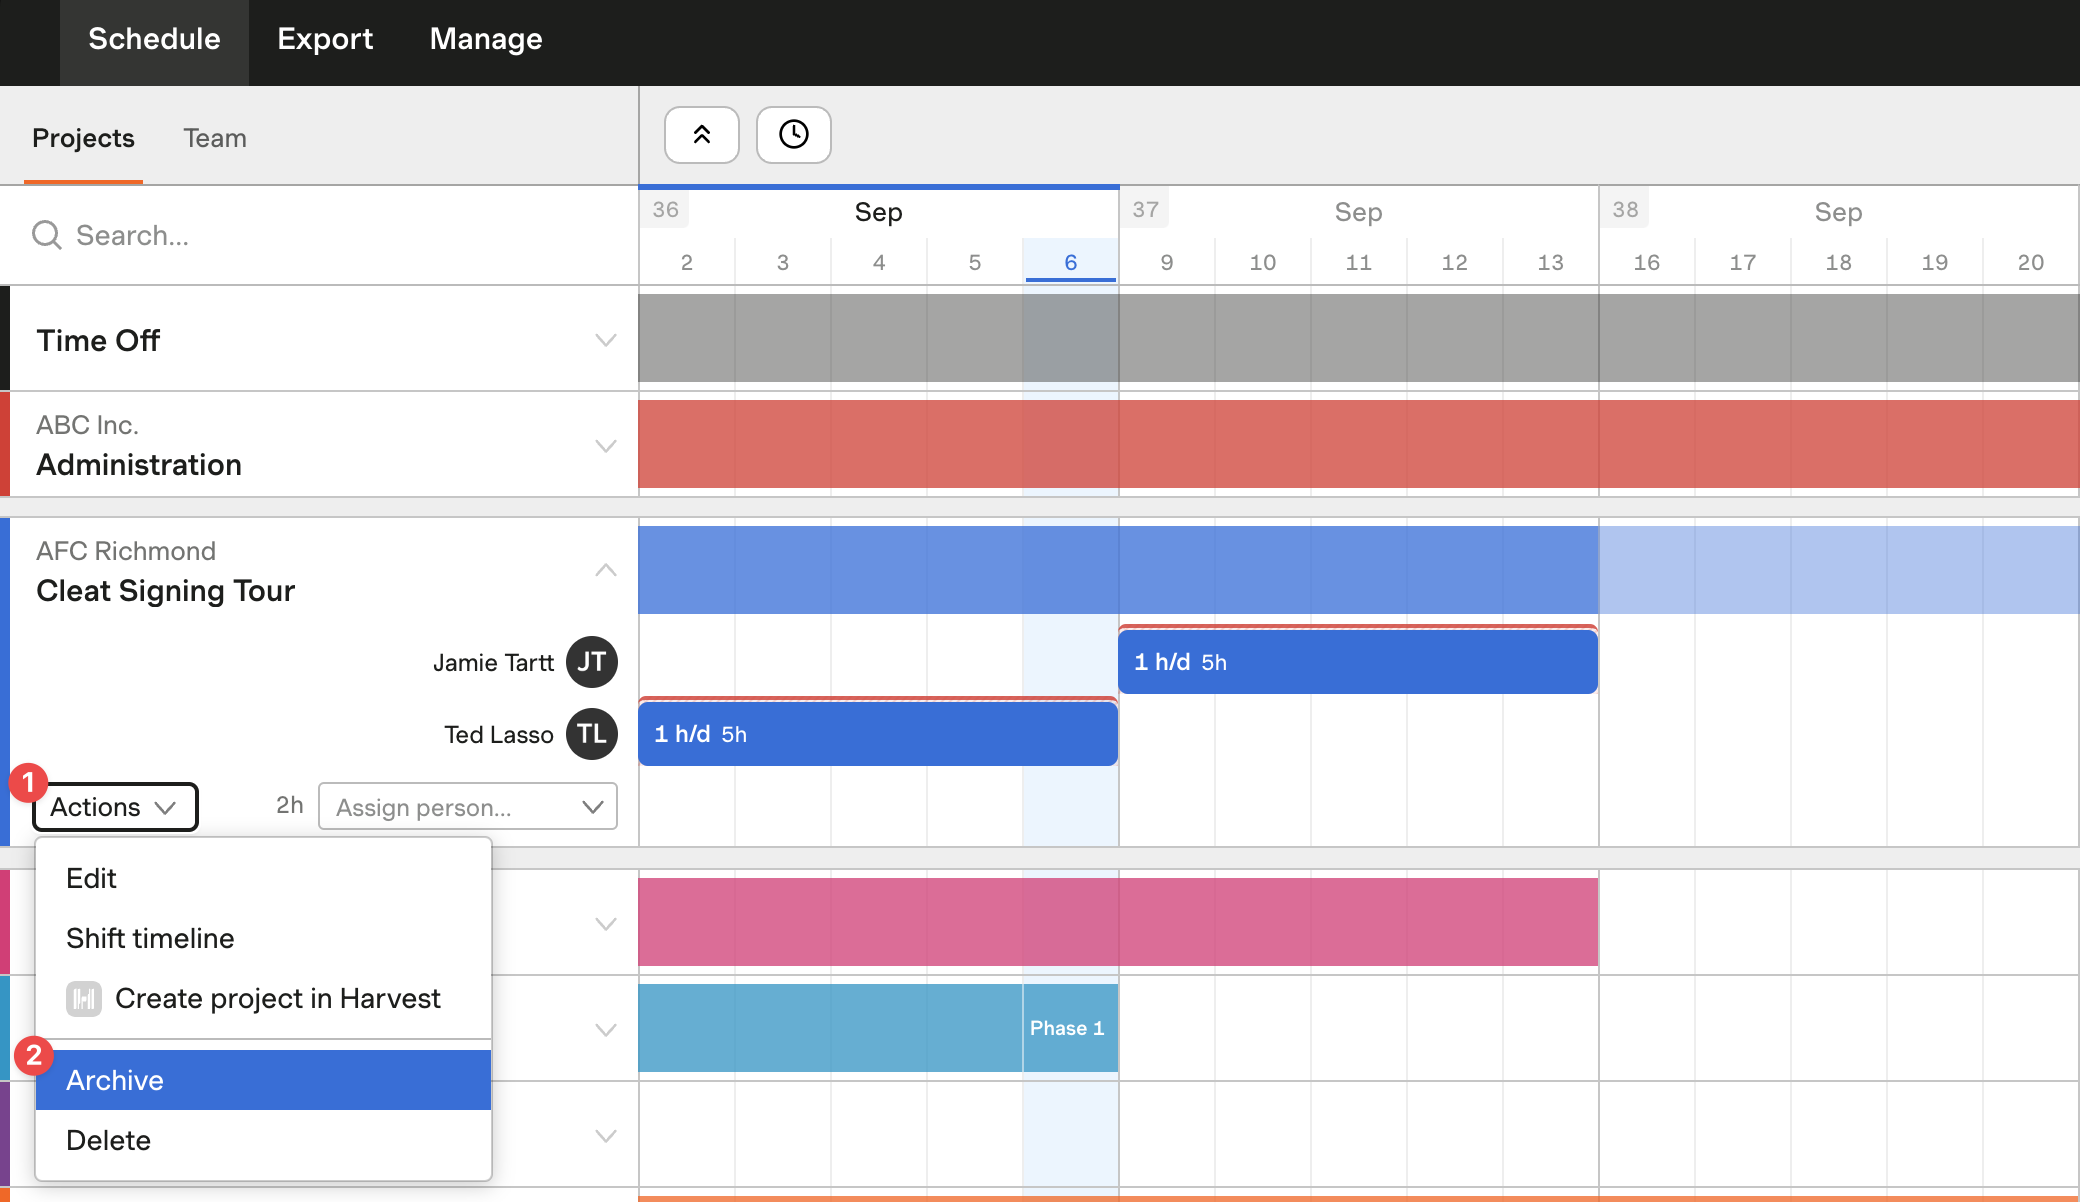Click into the Search field

(320, 235)
